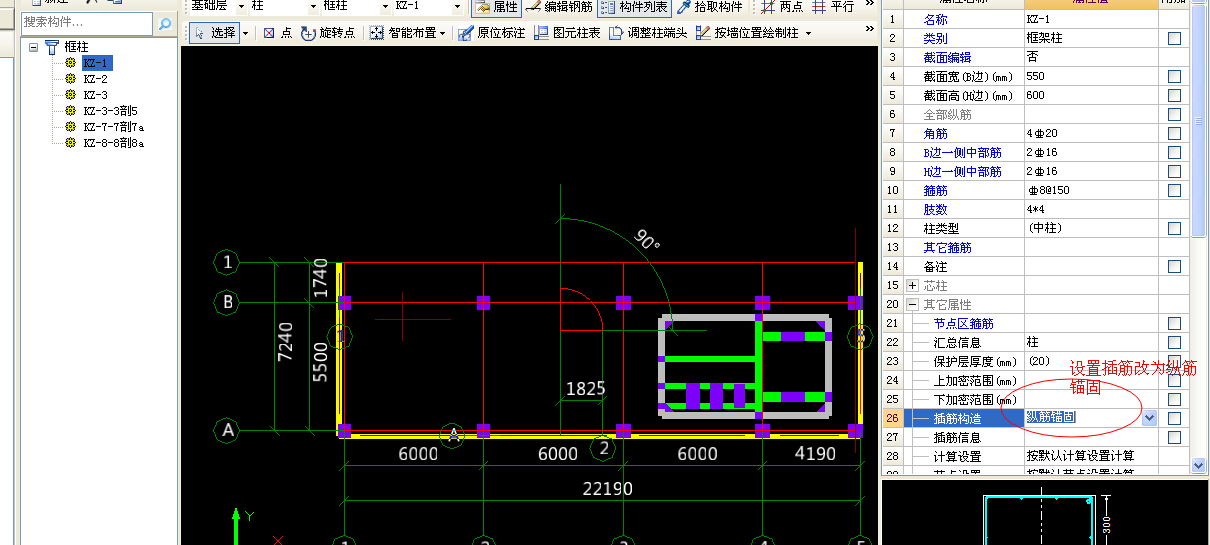Screen dimensions: 1210x545
Task: Click 调整柱端头 adjust column end tool
Action: coord(647,33)
